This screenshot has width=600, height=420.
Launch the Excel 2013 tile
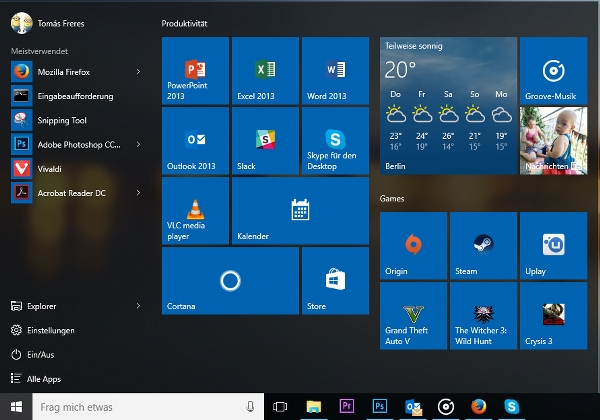click(265, 71)
